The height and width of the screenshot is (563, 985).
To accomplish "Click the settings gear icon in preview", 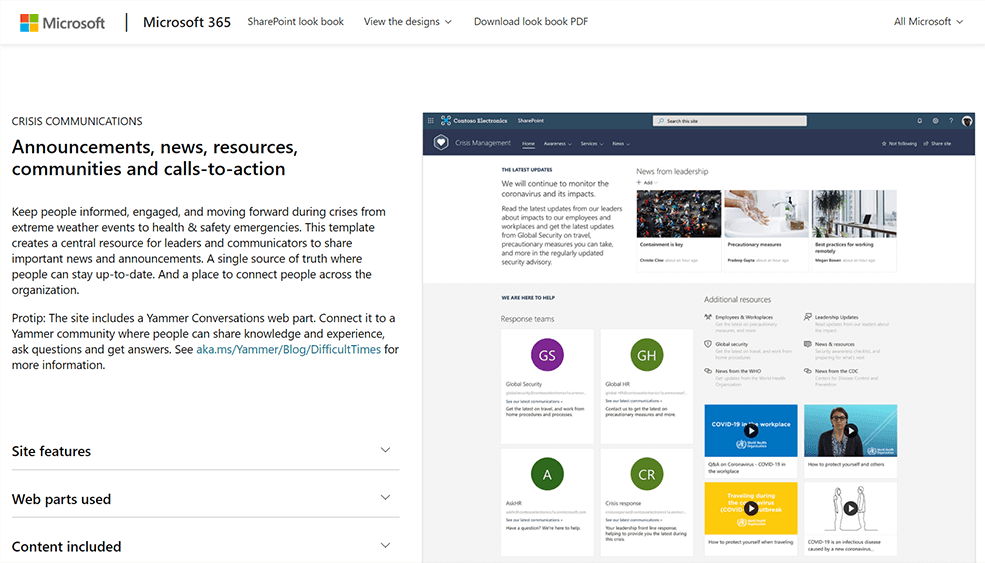I will (x=935, y=121).
